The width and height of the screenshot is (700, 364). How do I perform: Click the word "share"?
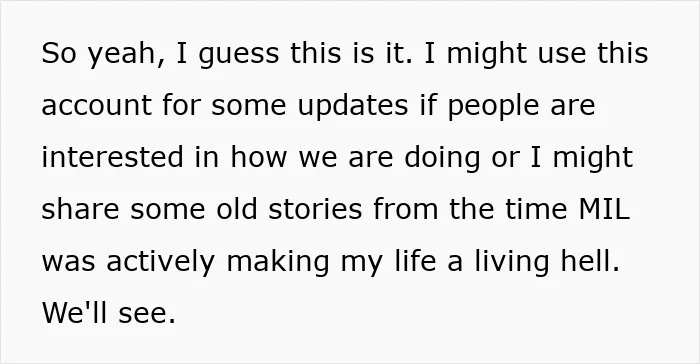(80, 209)
